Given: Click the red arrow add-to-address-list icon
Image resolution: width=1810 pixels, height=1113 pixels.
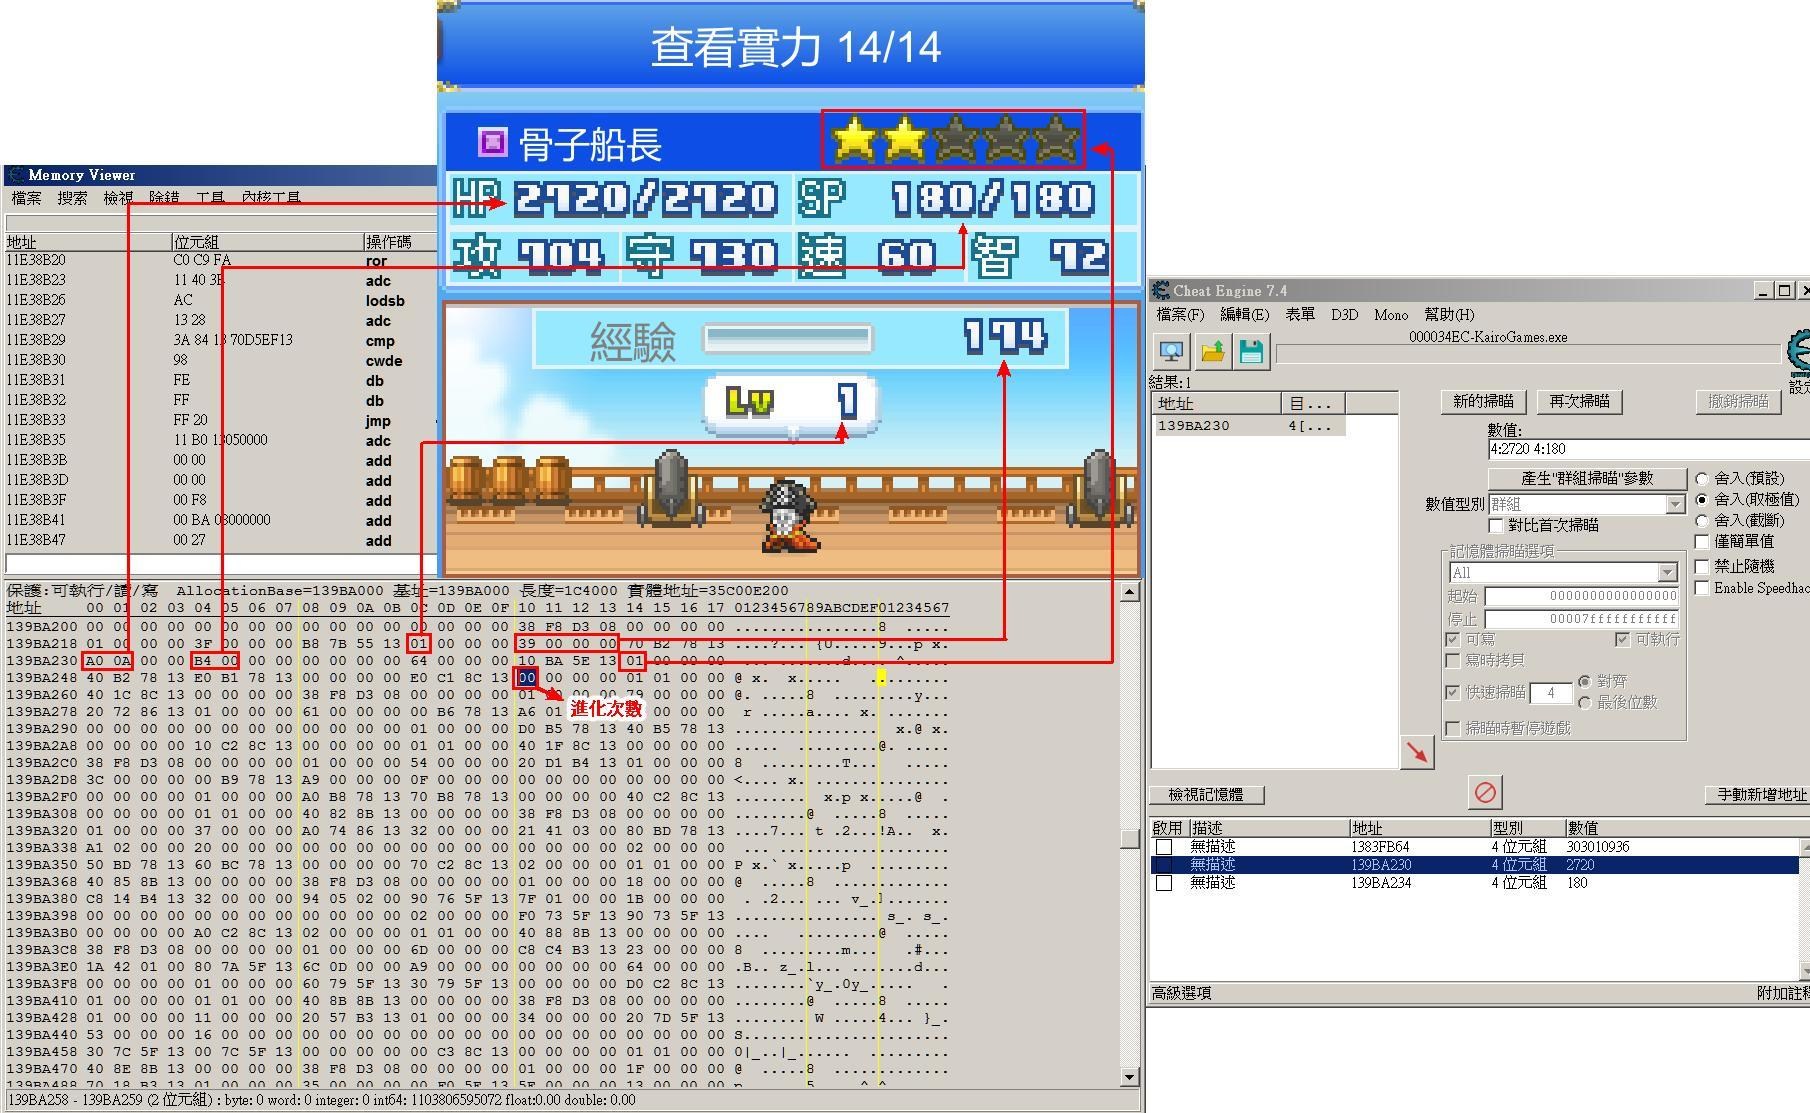Looking at the screenshot, I should (1417, 752).
